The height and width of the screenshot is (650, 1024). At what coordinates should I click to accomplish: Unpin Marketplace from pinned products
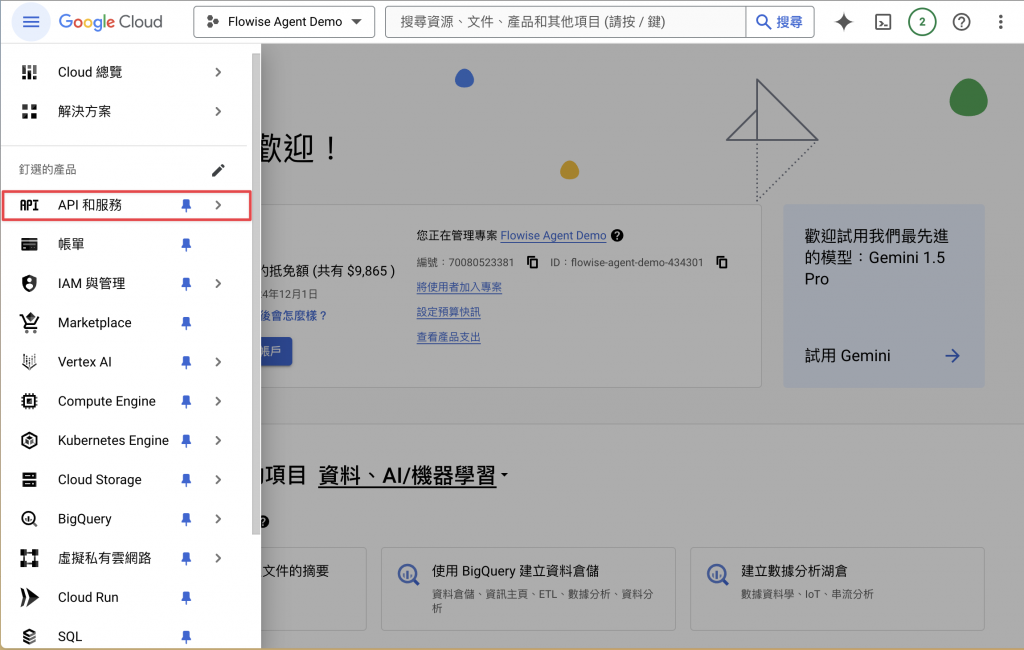point(186,323)
